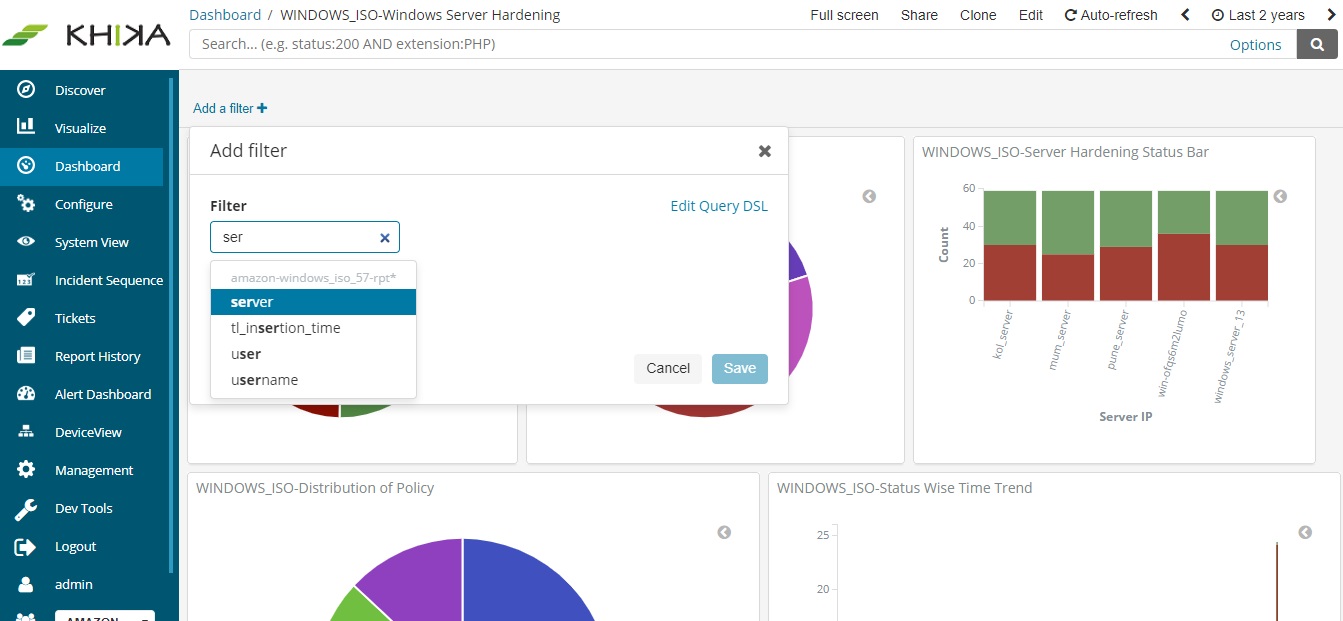Click Logout in sidebar
The image size is (1343, 621).
76,546
